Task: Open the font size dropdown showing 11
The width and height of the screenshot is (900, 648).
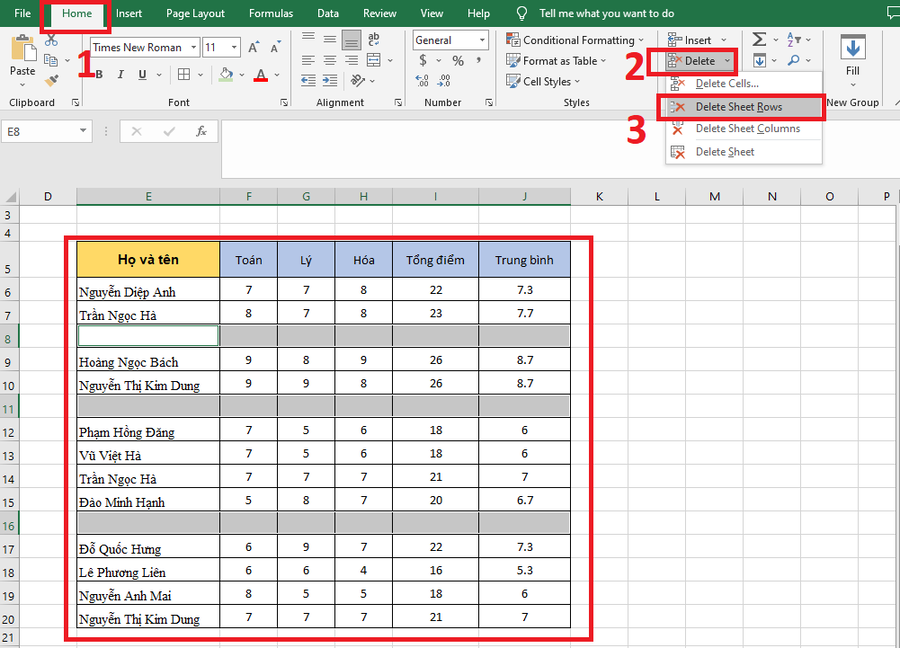Action: 234,47
